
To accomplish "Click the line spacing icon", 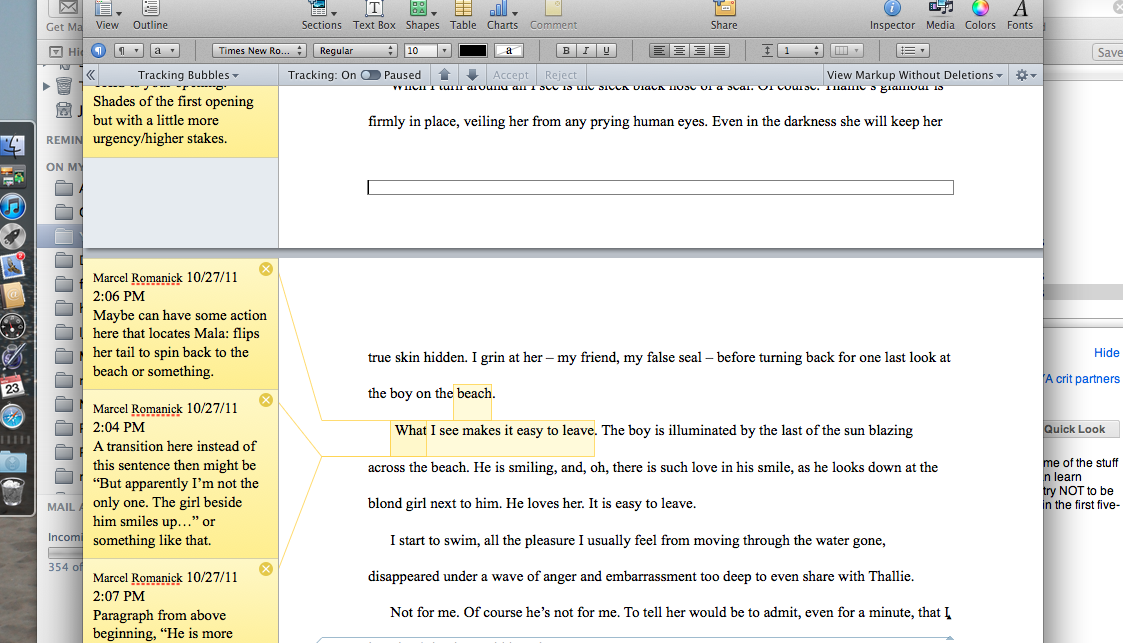I will 766,51.
